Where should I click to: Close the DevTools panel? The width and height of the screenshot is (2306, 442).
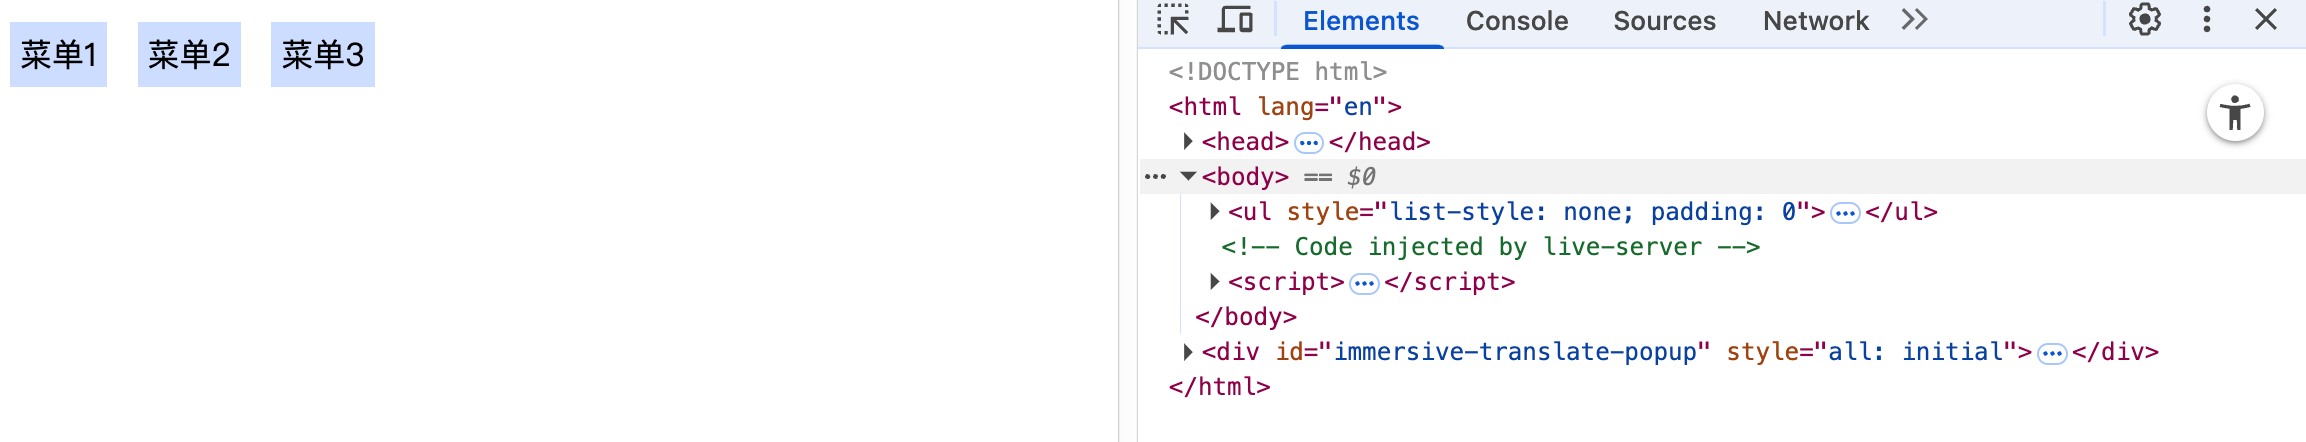click(x=2266, y=20)
